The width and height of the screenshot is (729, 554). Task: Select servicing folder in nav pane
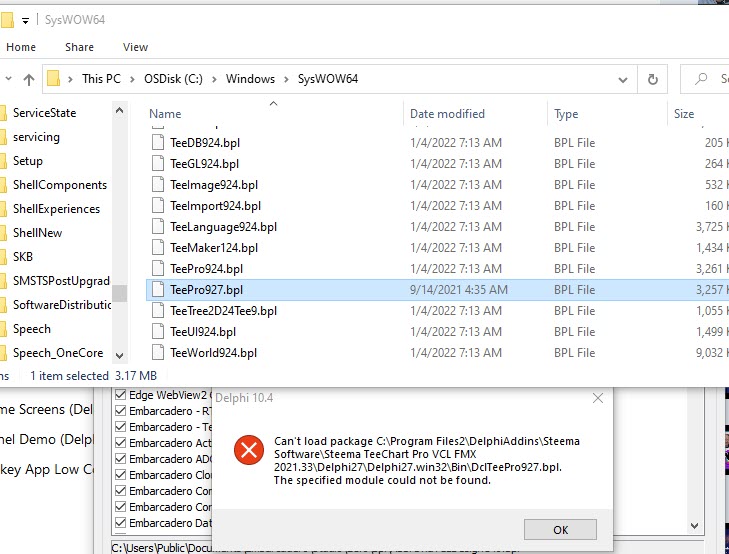pos(36,137)
